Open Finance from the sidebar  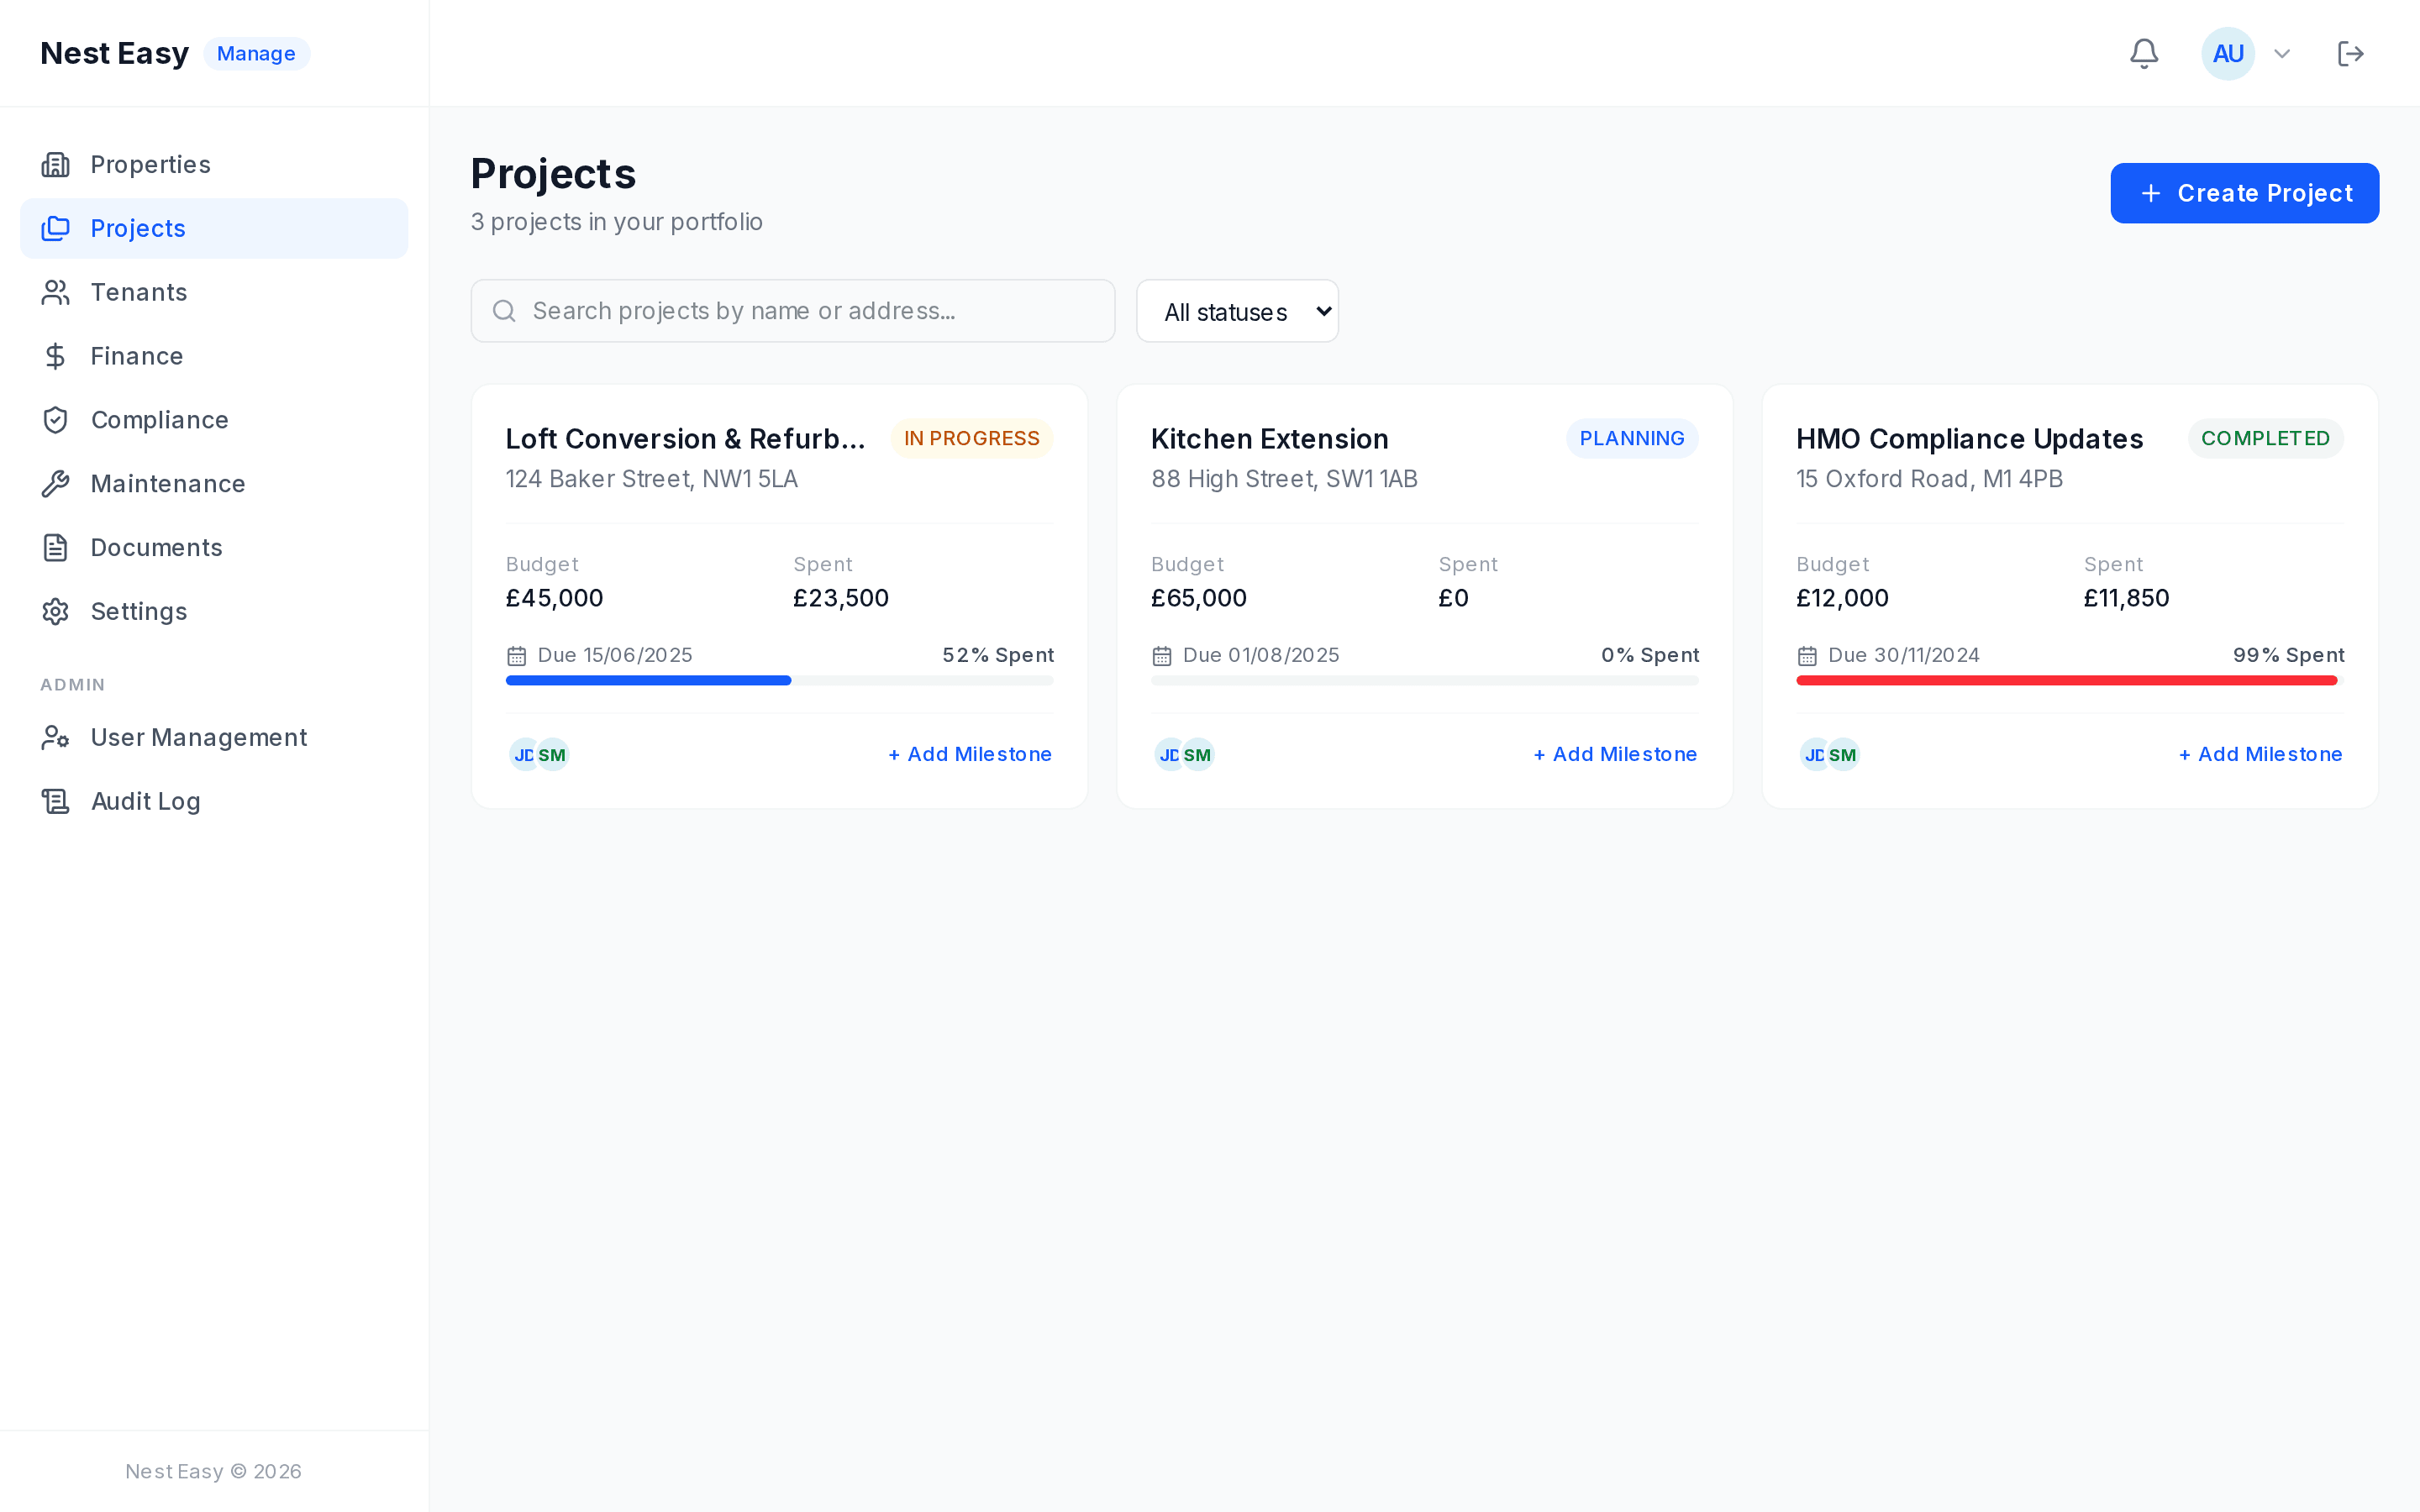click(x=136, y=356)
